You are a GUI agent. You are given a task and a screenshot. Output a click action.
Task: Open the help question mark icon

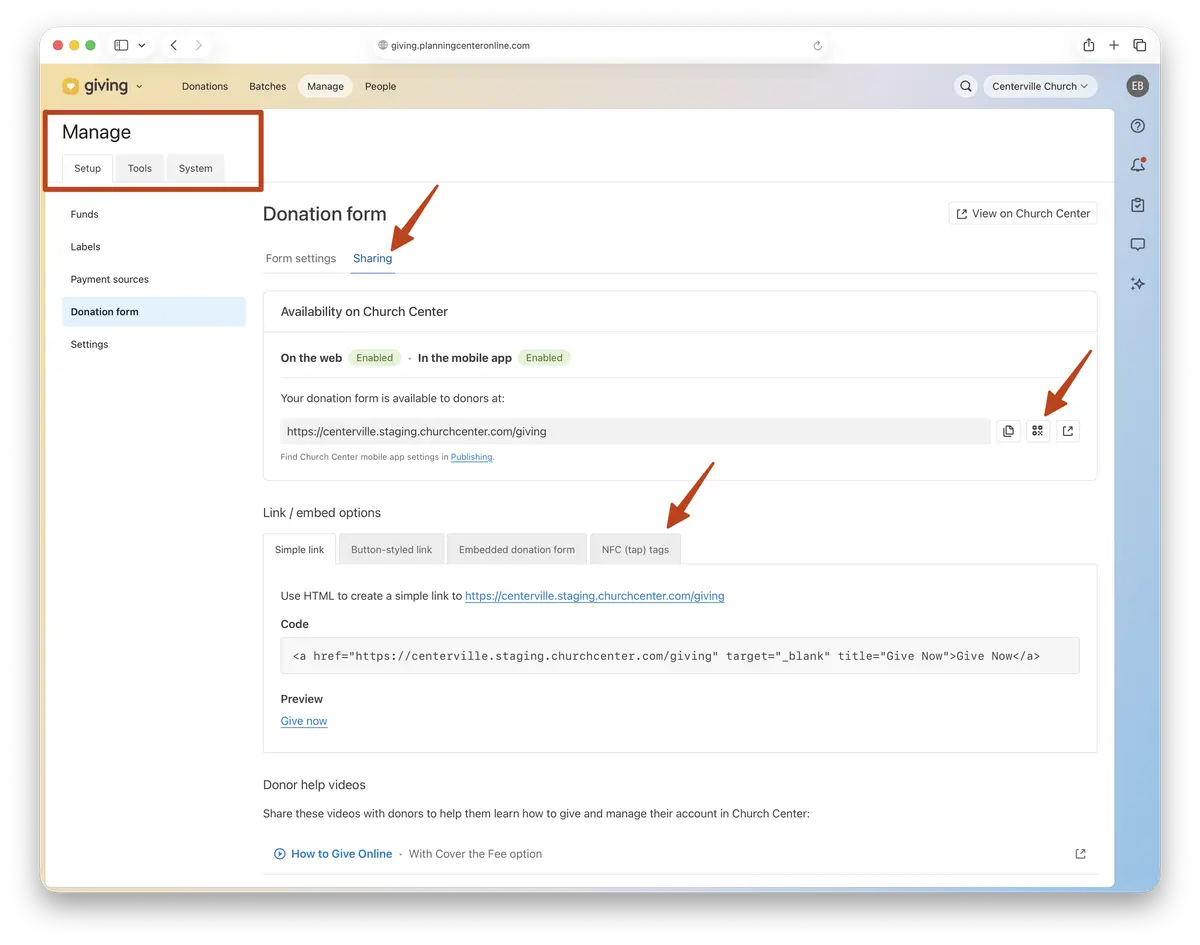click(x=1138, y=126)
